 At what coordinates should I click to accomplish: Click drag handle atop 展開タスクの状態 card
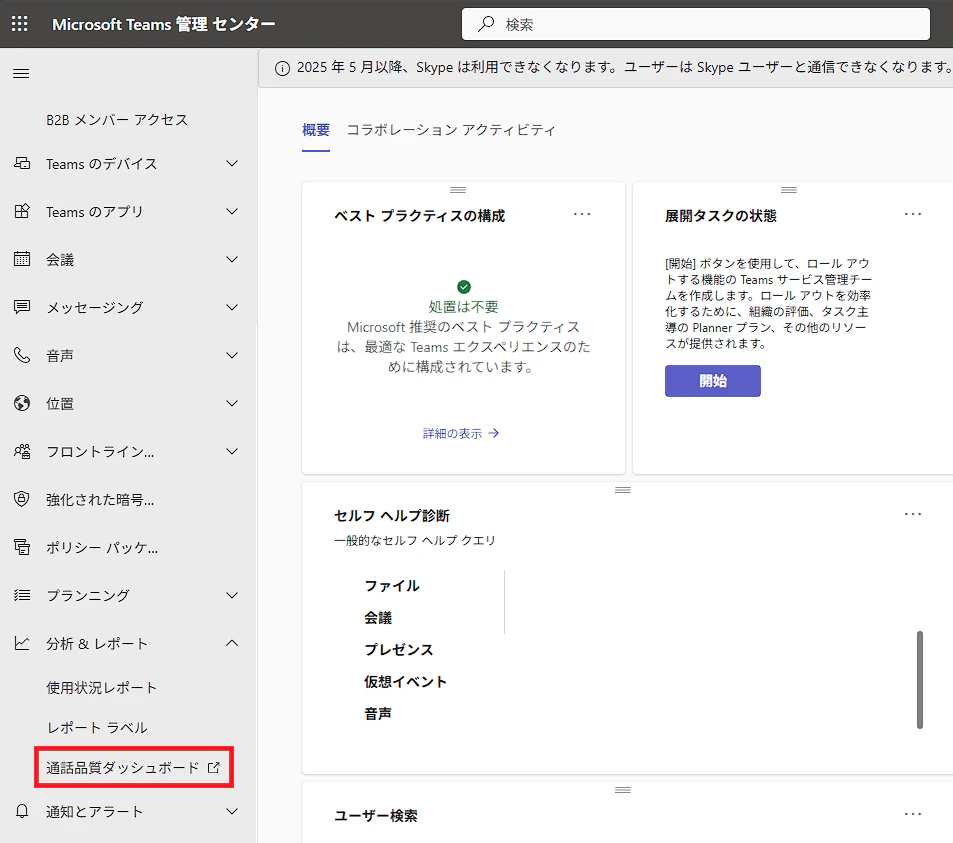click(x=789, y=190)
